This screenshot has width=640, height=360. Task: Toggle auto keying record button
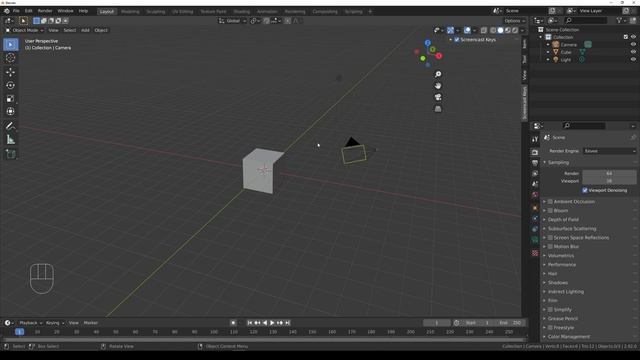(233, 323)
